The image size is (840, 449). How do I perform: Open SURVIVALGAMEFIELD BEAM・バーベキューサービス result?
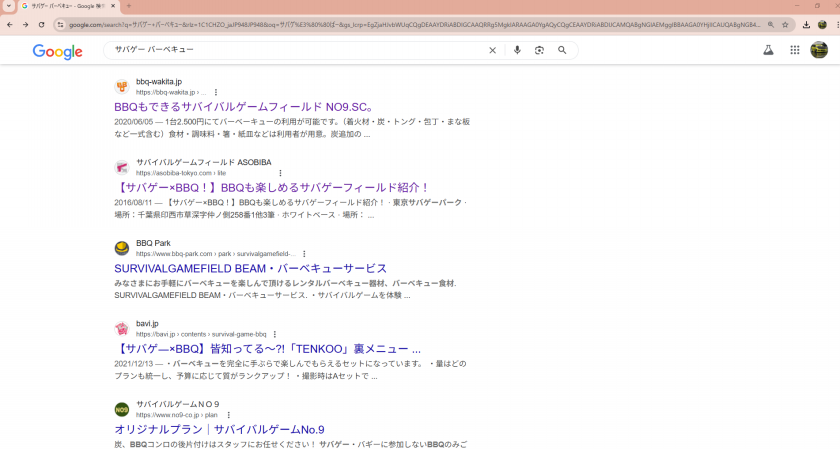[x=250, y=268]
